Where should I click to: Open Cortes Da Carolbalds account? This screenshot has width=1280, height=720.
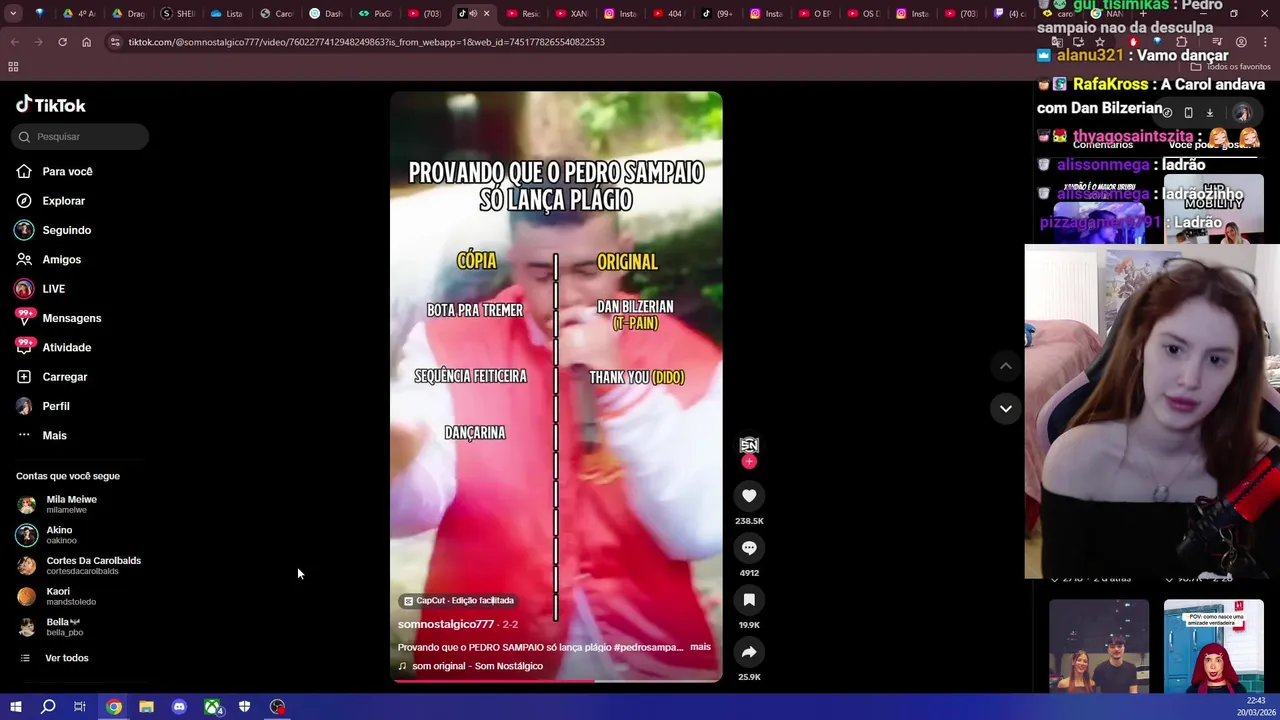click(79, 565)
